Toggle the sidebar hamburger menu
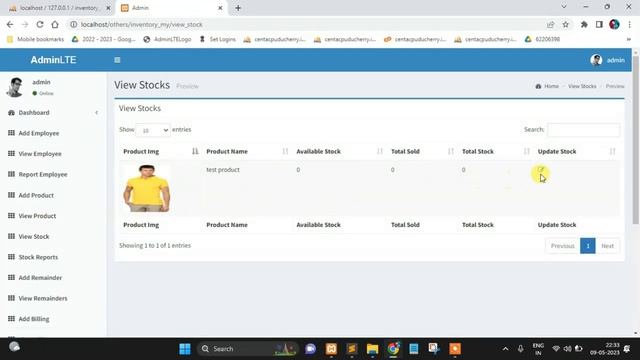Viewport: 640px width, 360px height. tap(117, 60)
